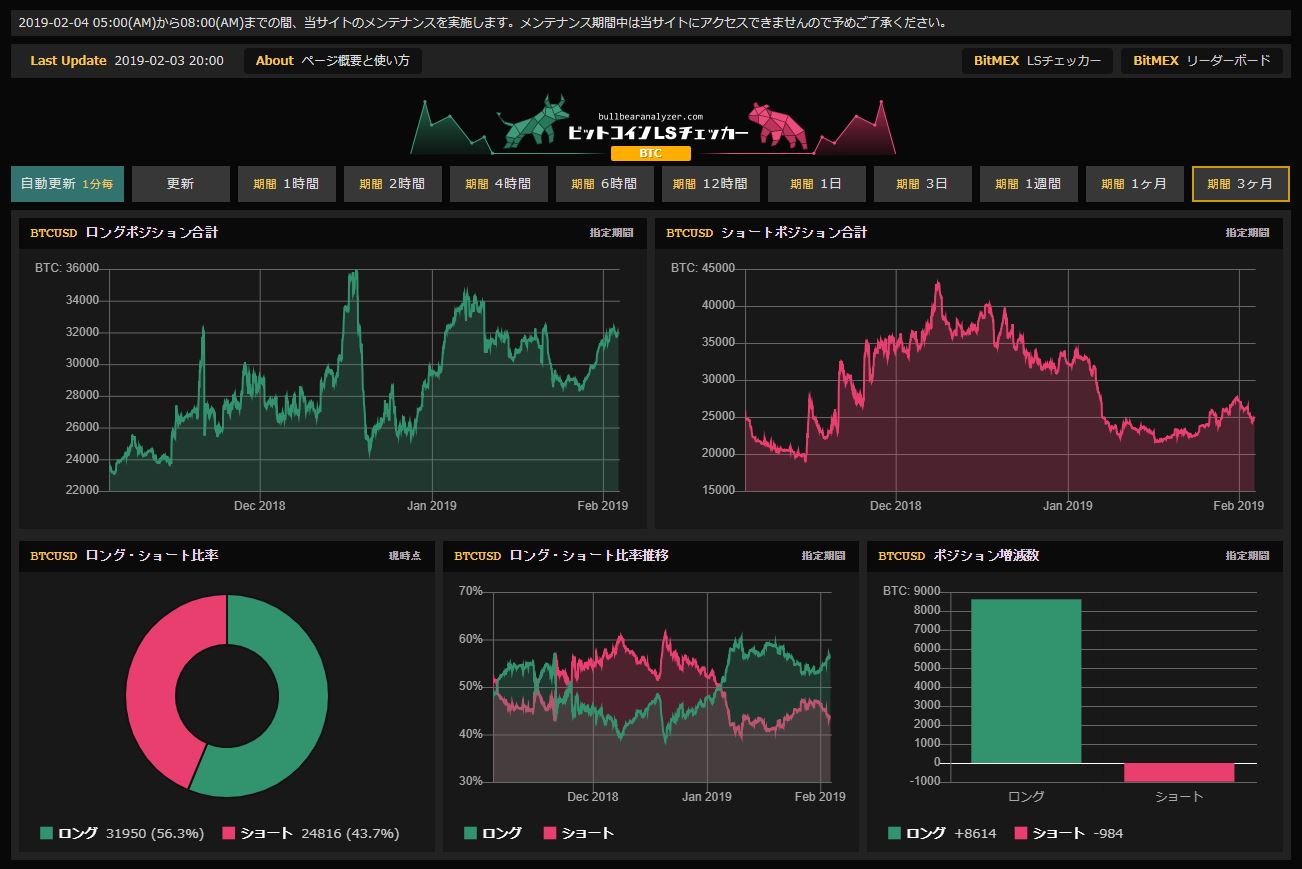The image size is (1302, 869).
Task: Switch to the 期間 1週間 period
Action: pos(1029,183)
